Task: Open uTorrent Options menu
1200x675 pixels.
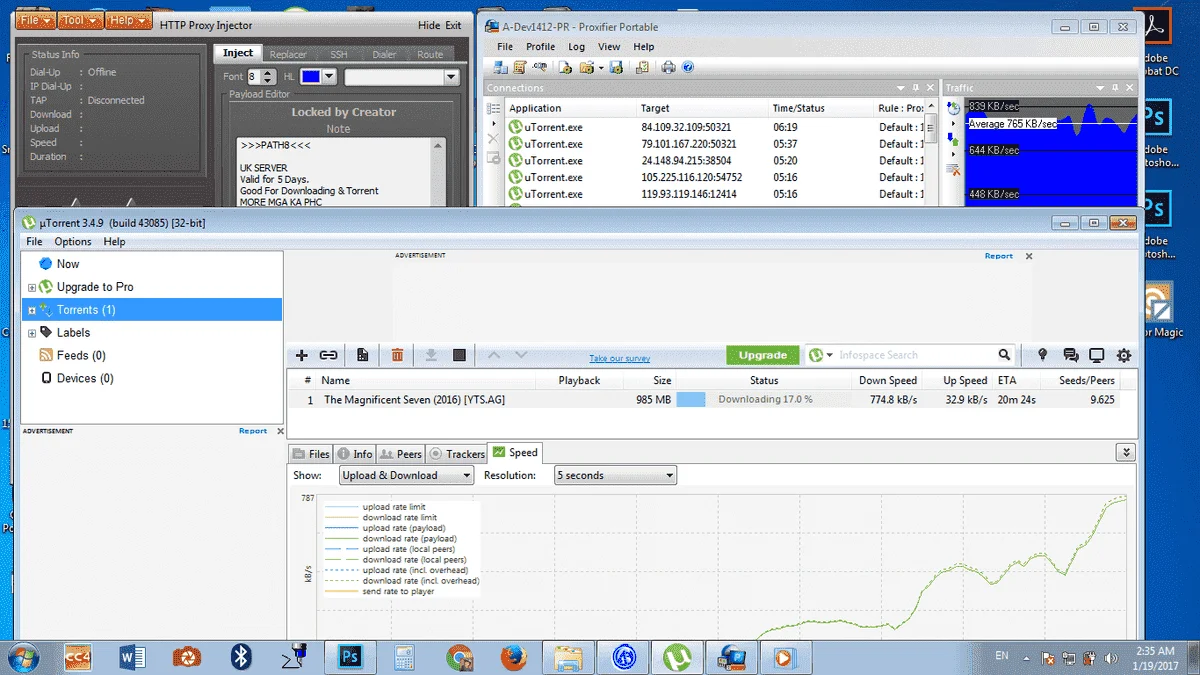Action: (73, 241)
